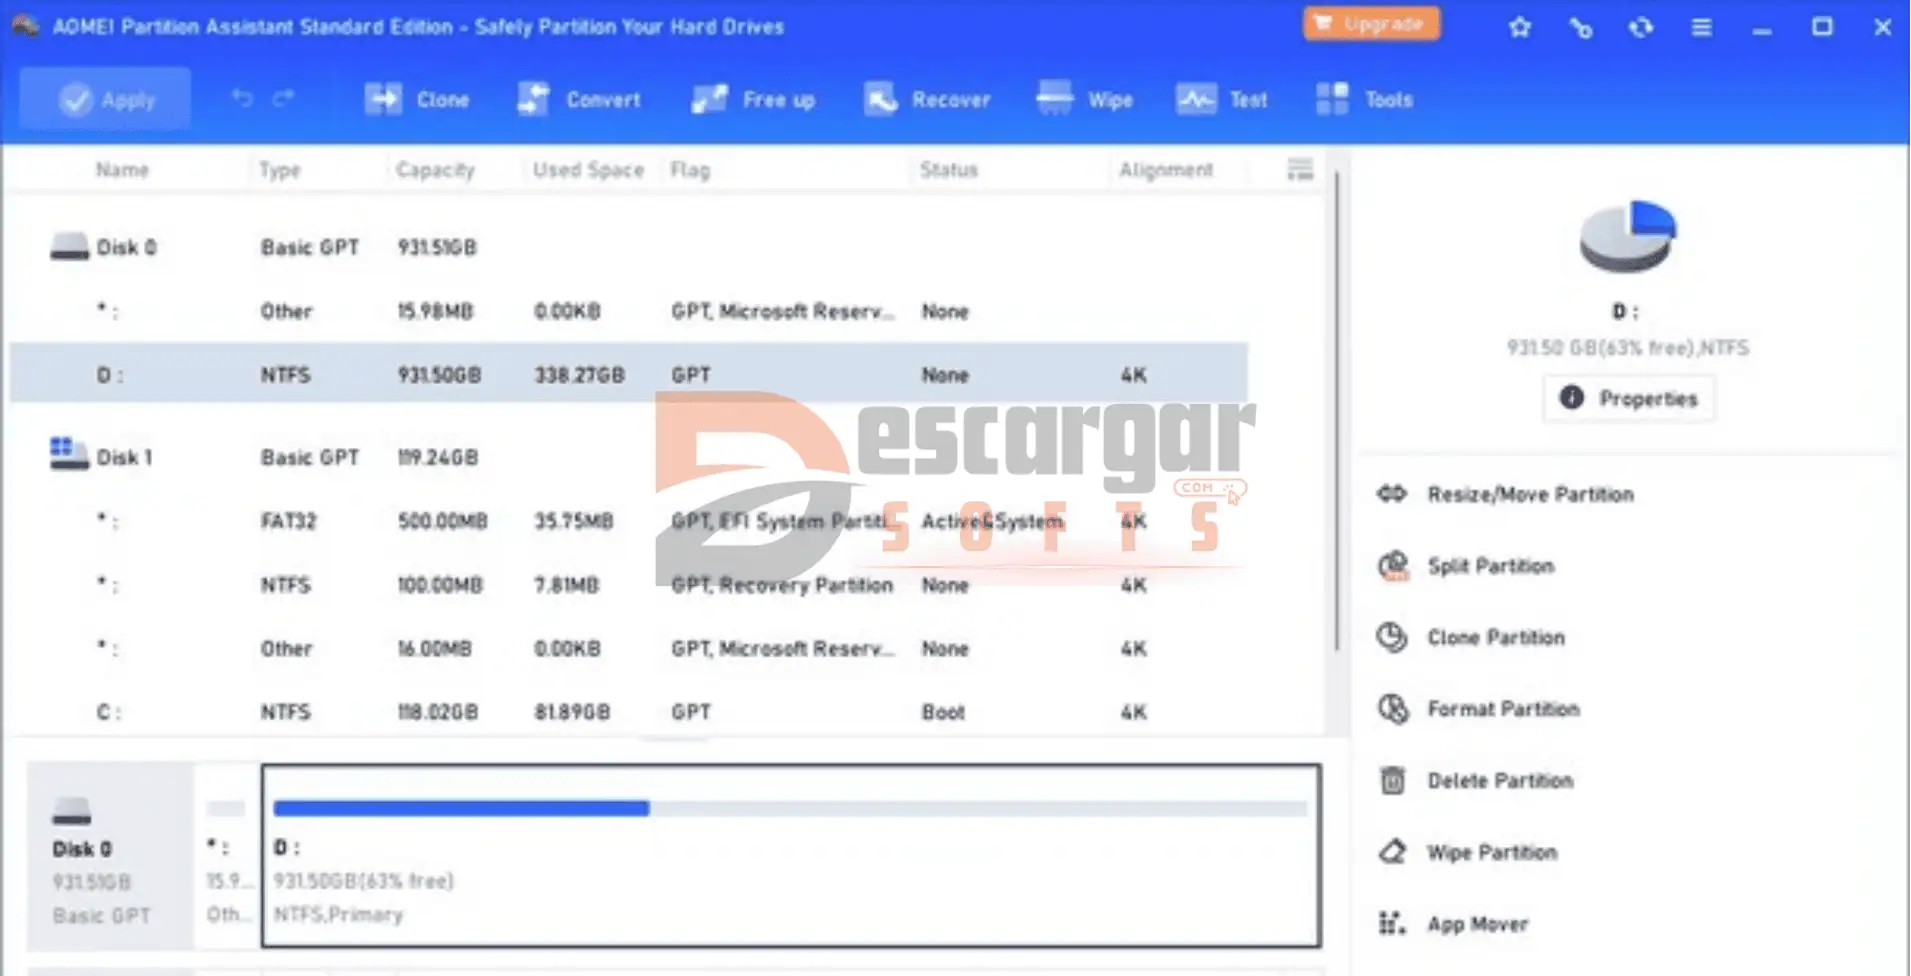Select Format Partition from side panel
1911x976 pixels.
[1502, 709]
